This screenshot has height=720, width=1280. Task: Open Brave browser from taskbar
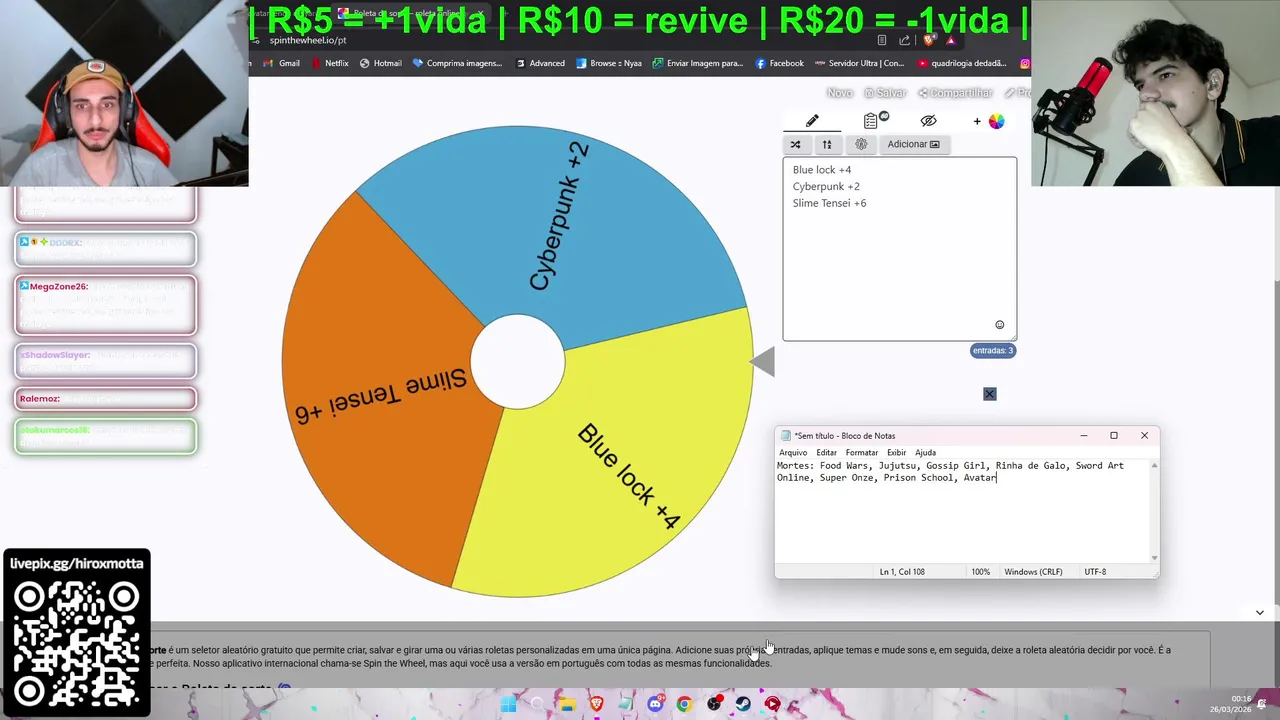[x=596, y=704]
